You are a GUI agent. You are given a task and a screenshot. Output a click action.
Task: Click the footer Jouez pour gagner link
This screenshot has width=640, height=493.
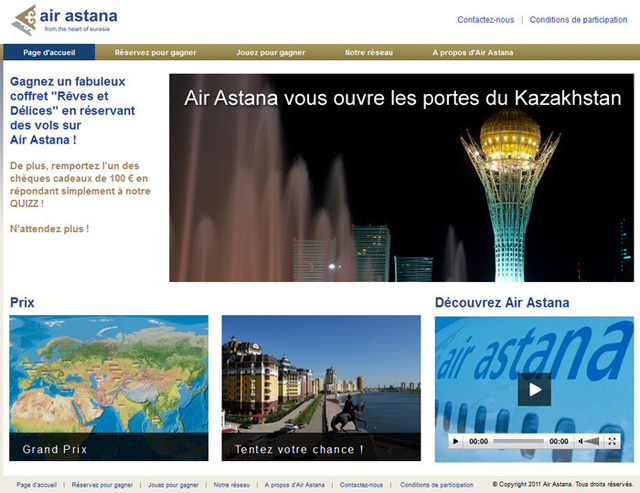point(173,485)
